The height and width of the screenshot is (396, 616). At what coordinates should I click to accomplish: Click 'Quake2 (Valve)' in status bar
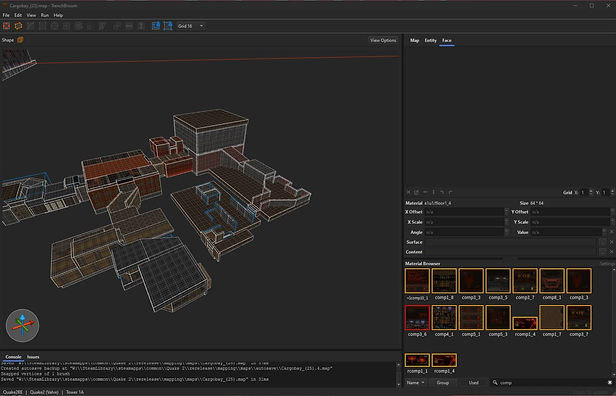click(x=44, y=392)
